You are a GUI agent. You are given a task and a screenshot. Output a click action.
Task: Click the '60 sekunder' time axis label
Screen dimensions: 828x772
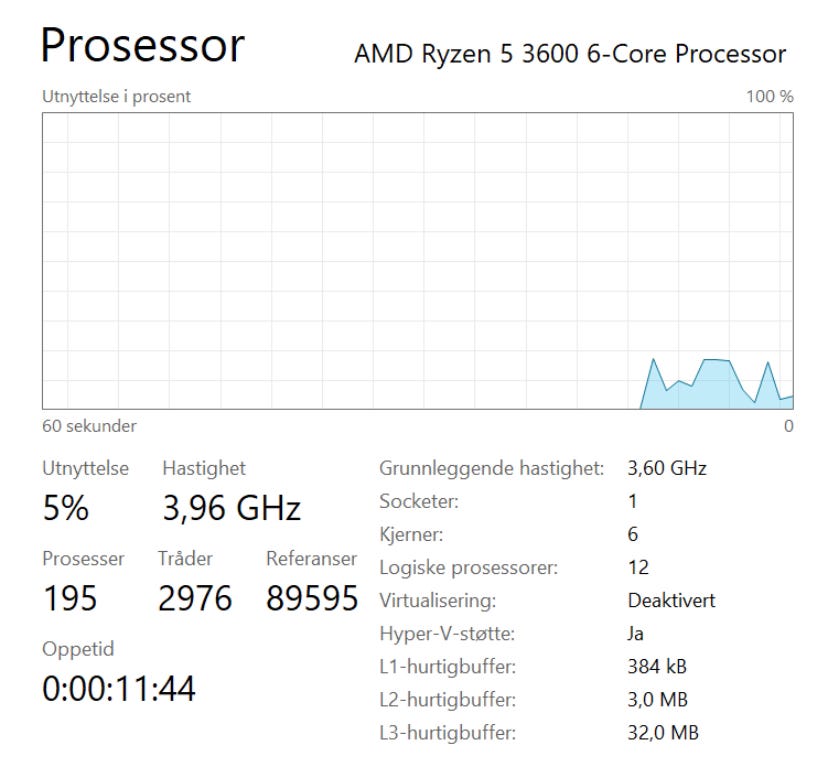coord(89,426)
